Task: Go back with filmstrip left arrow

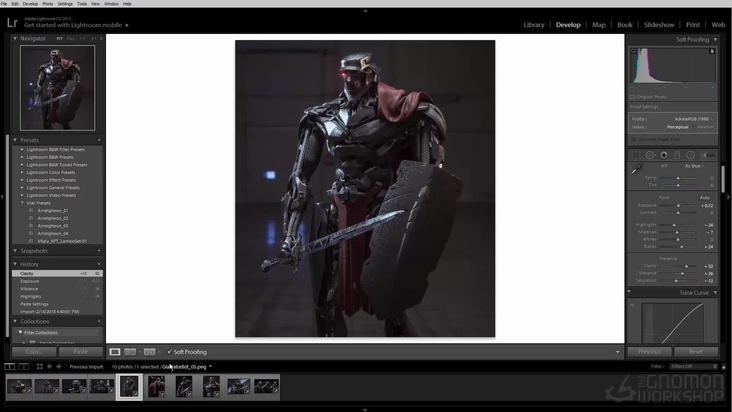Action: tap(49, 367)
